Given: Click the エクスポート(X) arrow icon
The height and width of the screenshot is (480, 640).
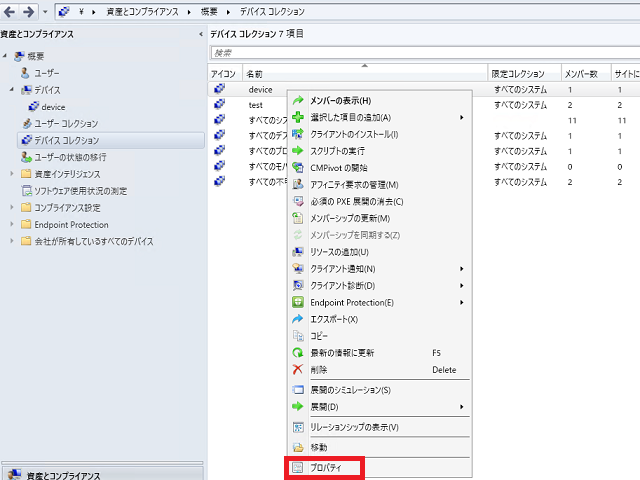Looking at the screenshot, I should 298,319.
